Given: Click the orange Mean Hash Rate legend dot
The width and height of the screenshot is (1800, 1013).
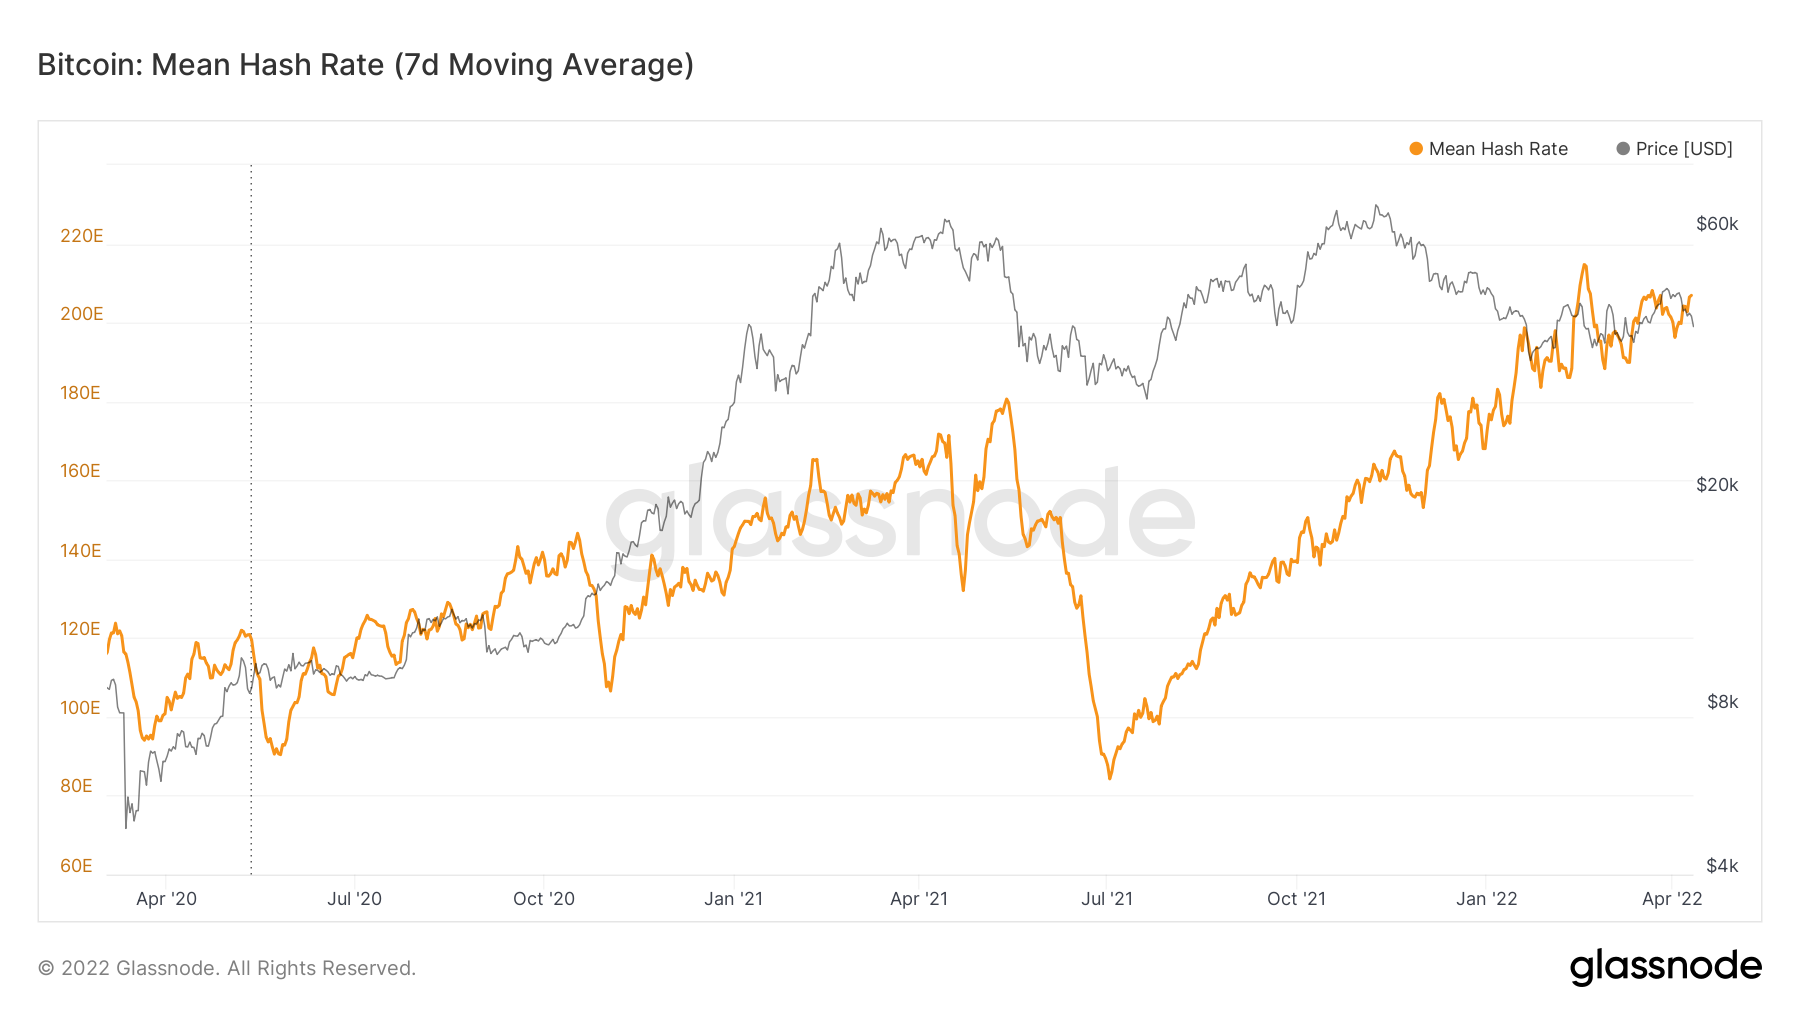Looking at the screenshot, I should (x=1416, y=149).
